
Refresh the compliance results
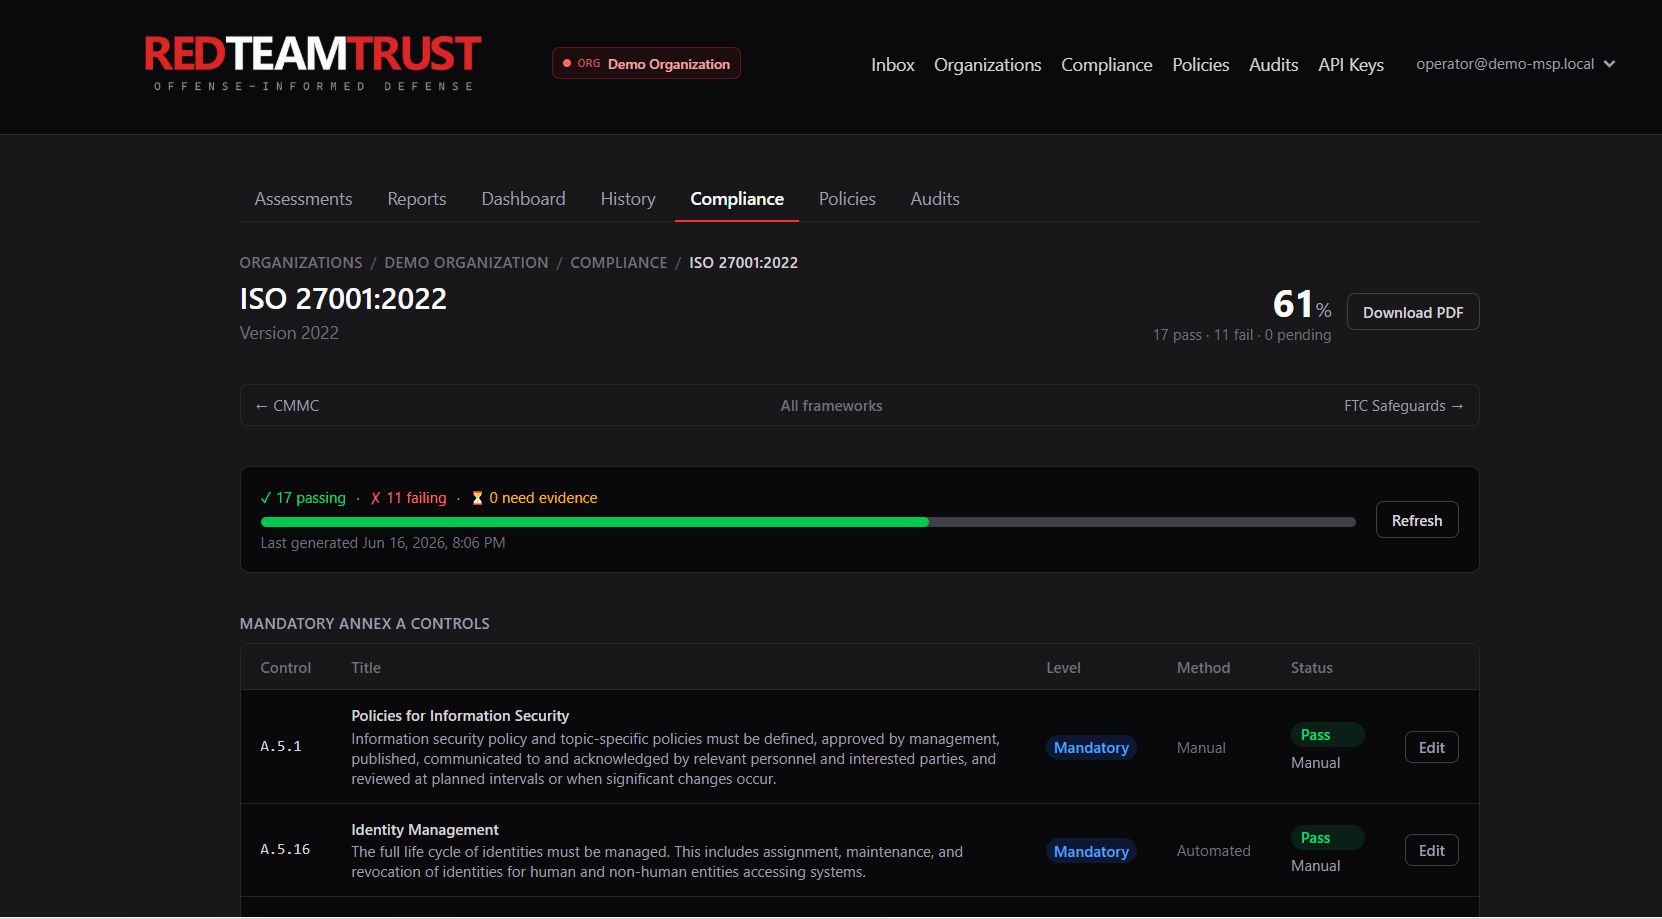[1417, 520]
